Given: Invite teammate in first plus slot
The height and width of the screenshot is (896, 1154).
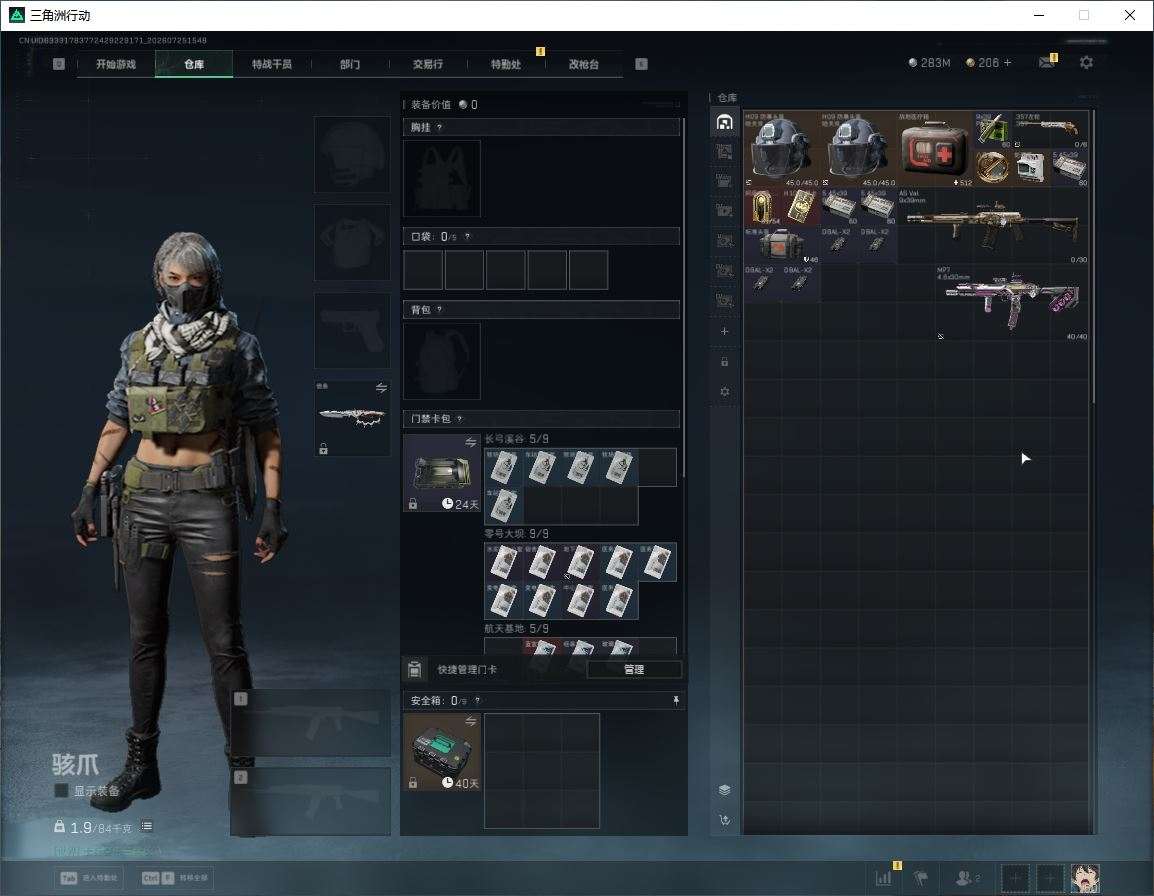Looking at the screenshot, I should pyautogui.click(x=1016, y=878).
